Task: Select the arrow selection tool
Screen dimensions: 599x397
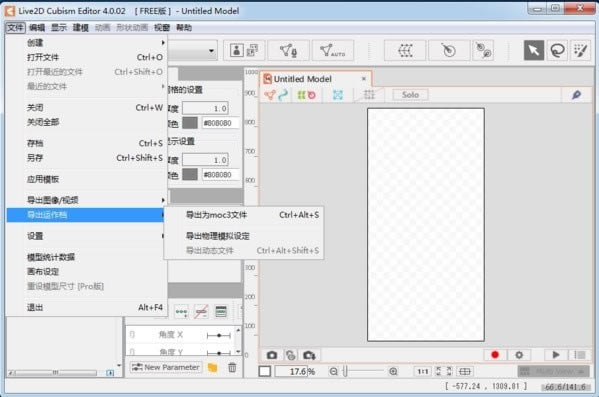Action: 533,50
